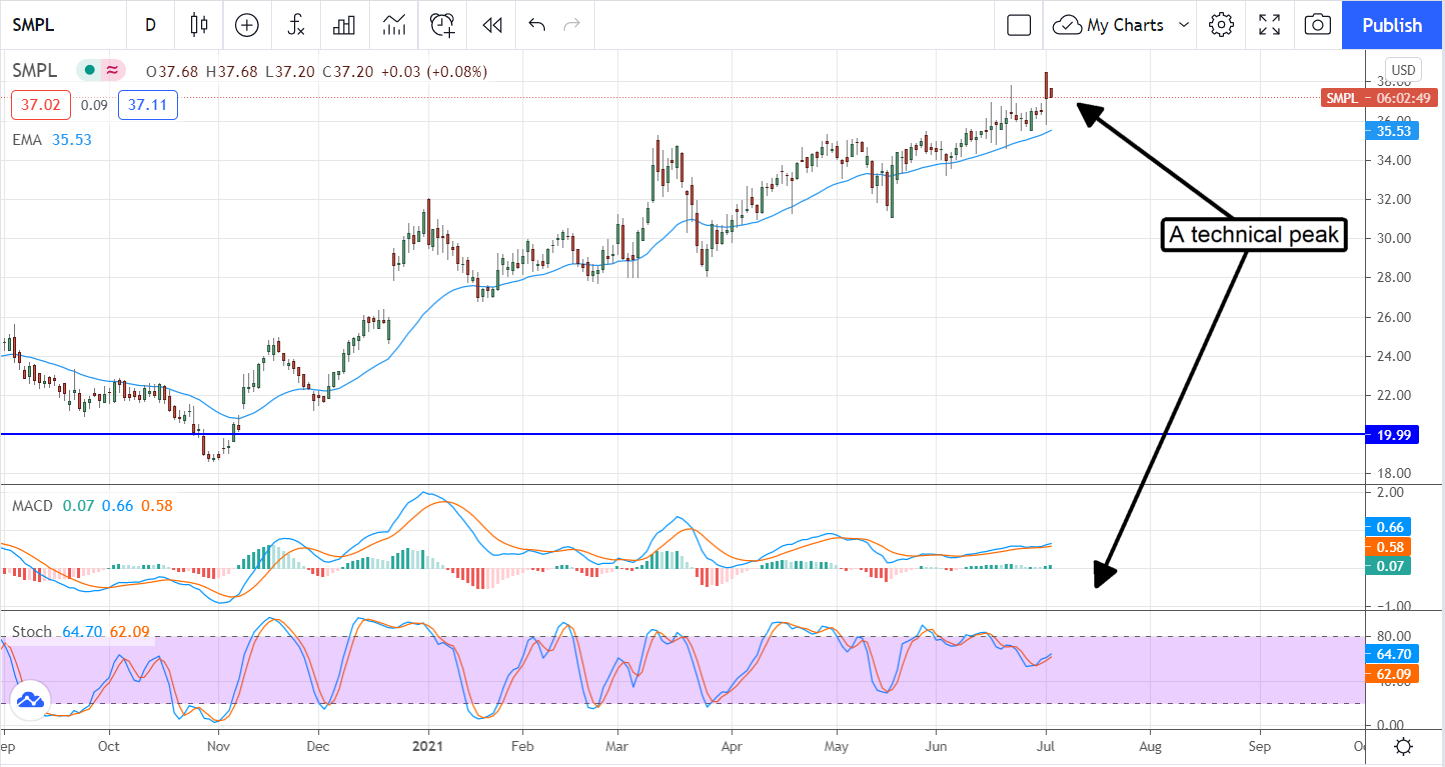Open financials bar chart icon
This screenshot has height=767, width=1445.
point(344,25)
